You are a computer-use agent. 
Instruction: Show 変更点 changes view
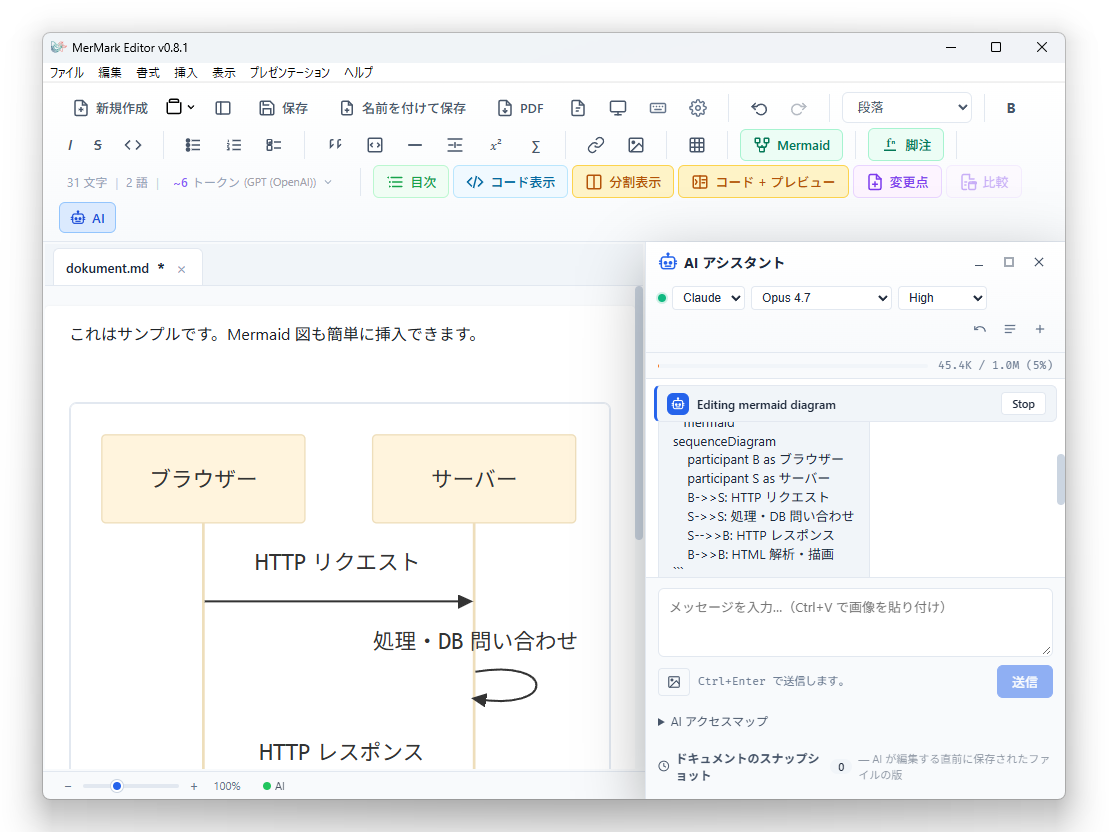point(897,182)
